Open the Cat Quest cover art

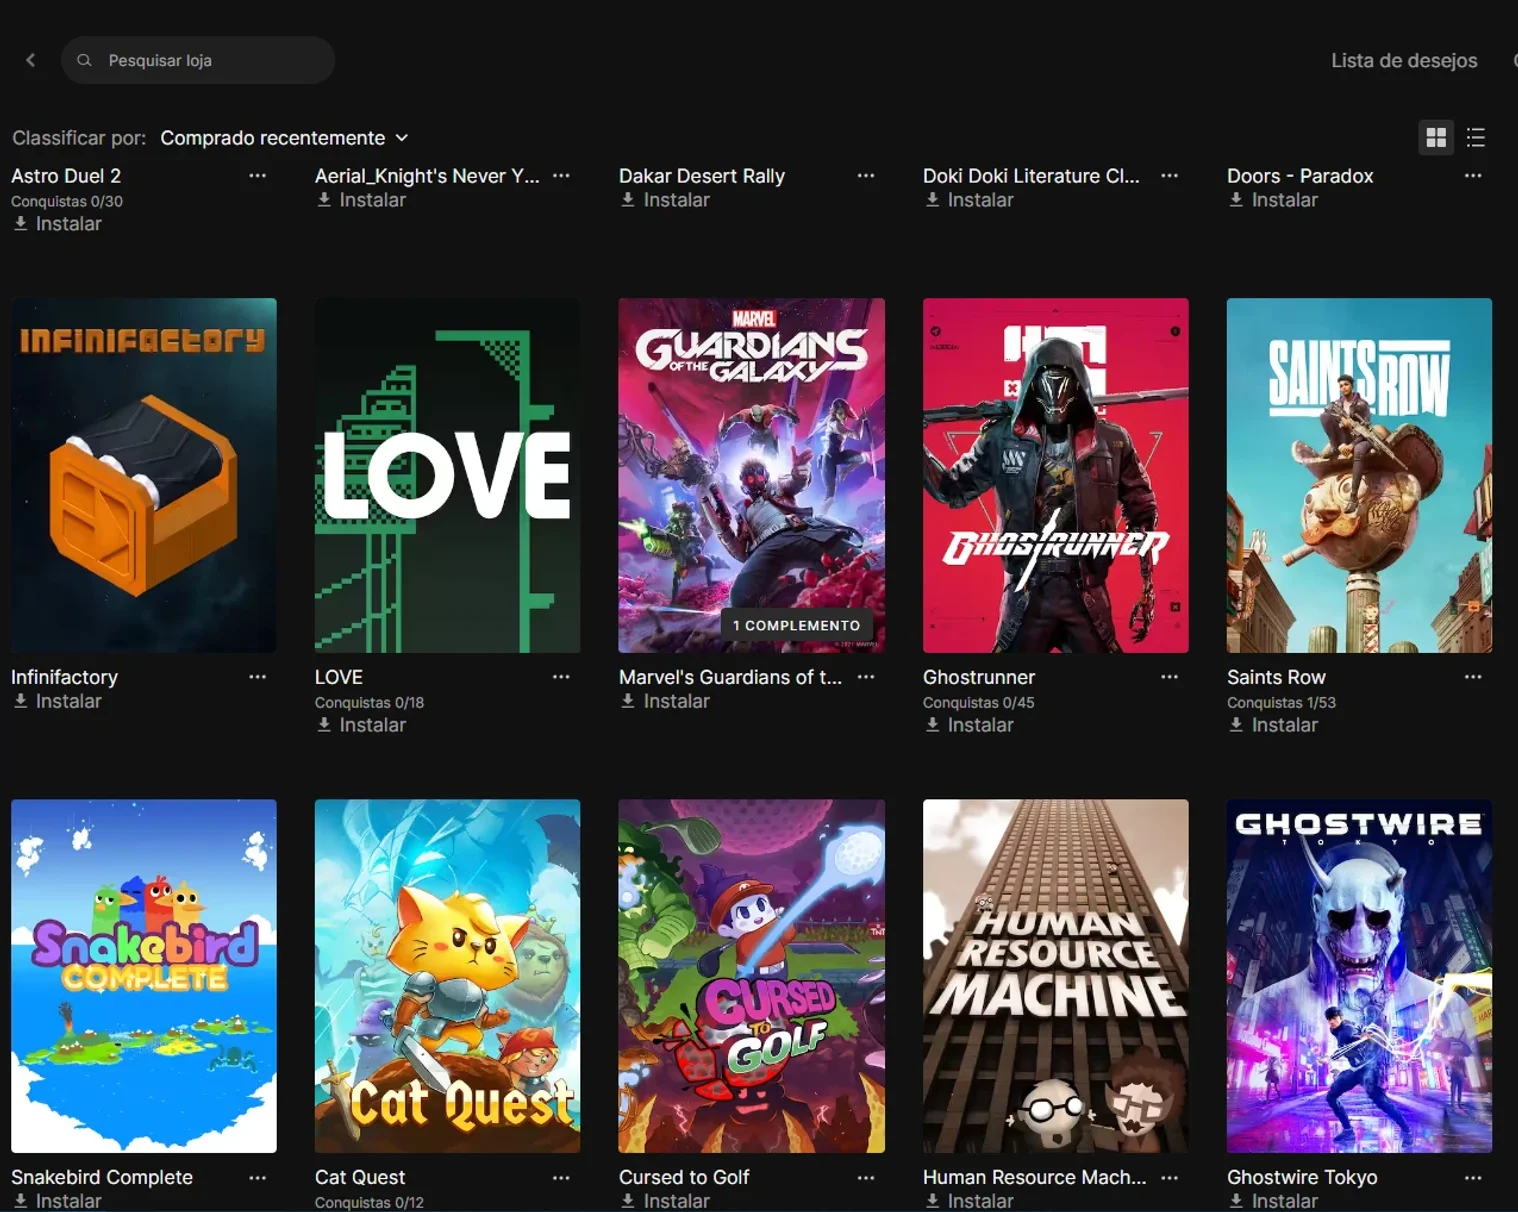pyautogui.click(x=448, y=976)
